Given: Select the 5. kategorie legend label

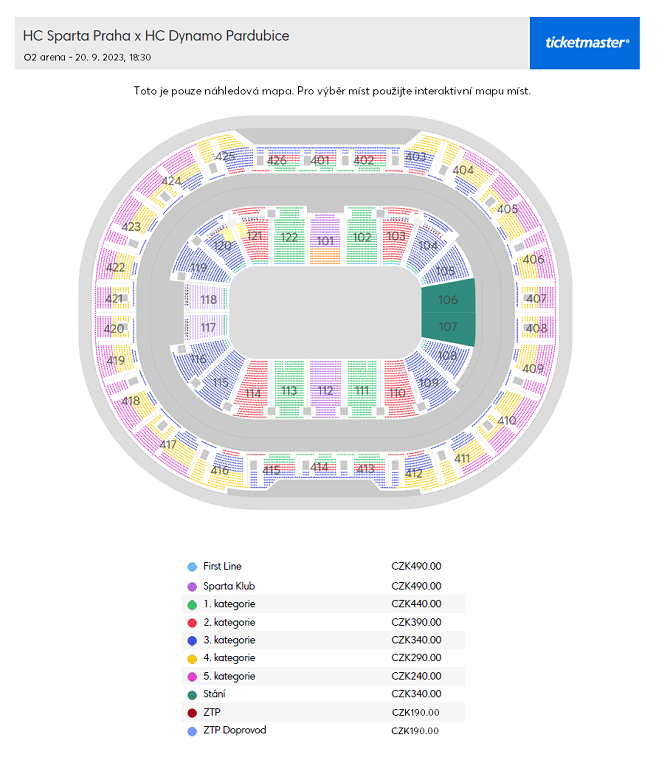Looking at the screenshot, I should [229, 676].
